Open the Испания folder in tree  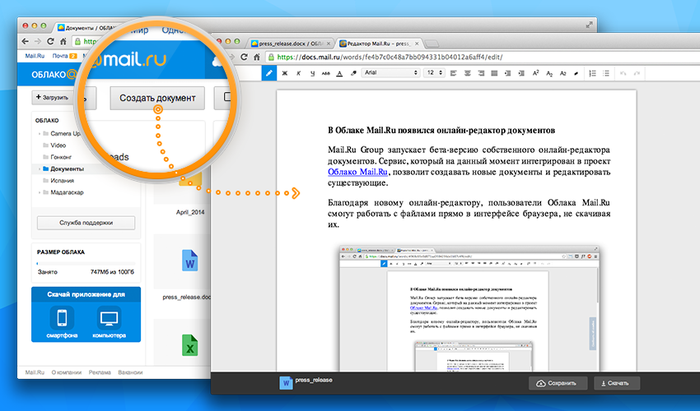pos(62,181)
